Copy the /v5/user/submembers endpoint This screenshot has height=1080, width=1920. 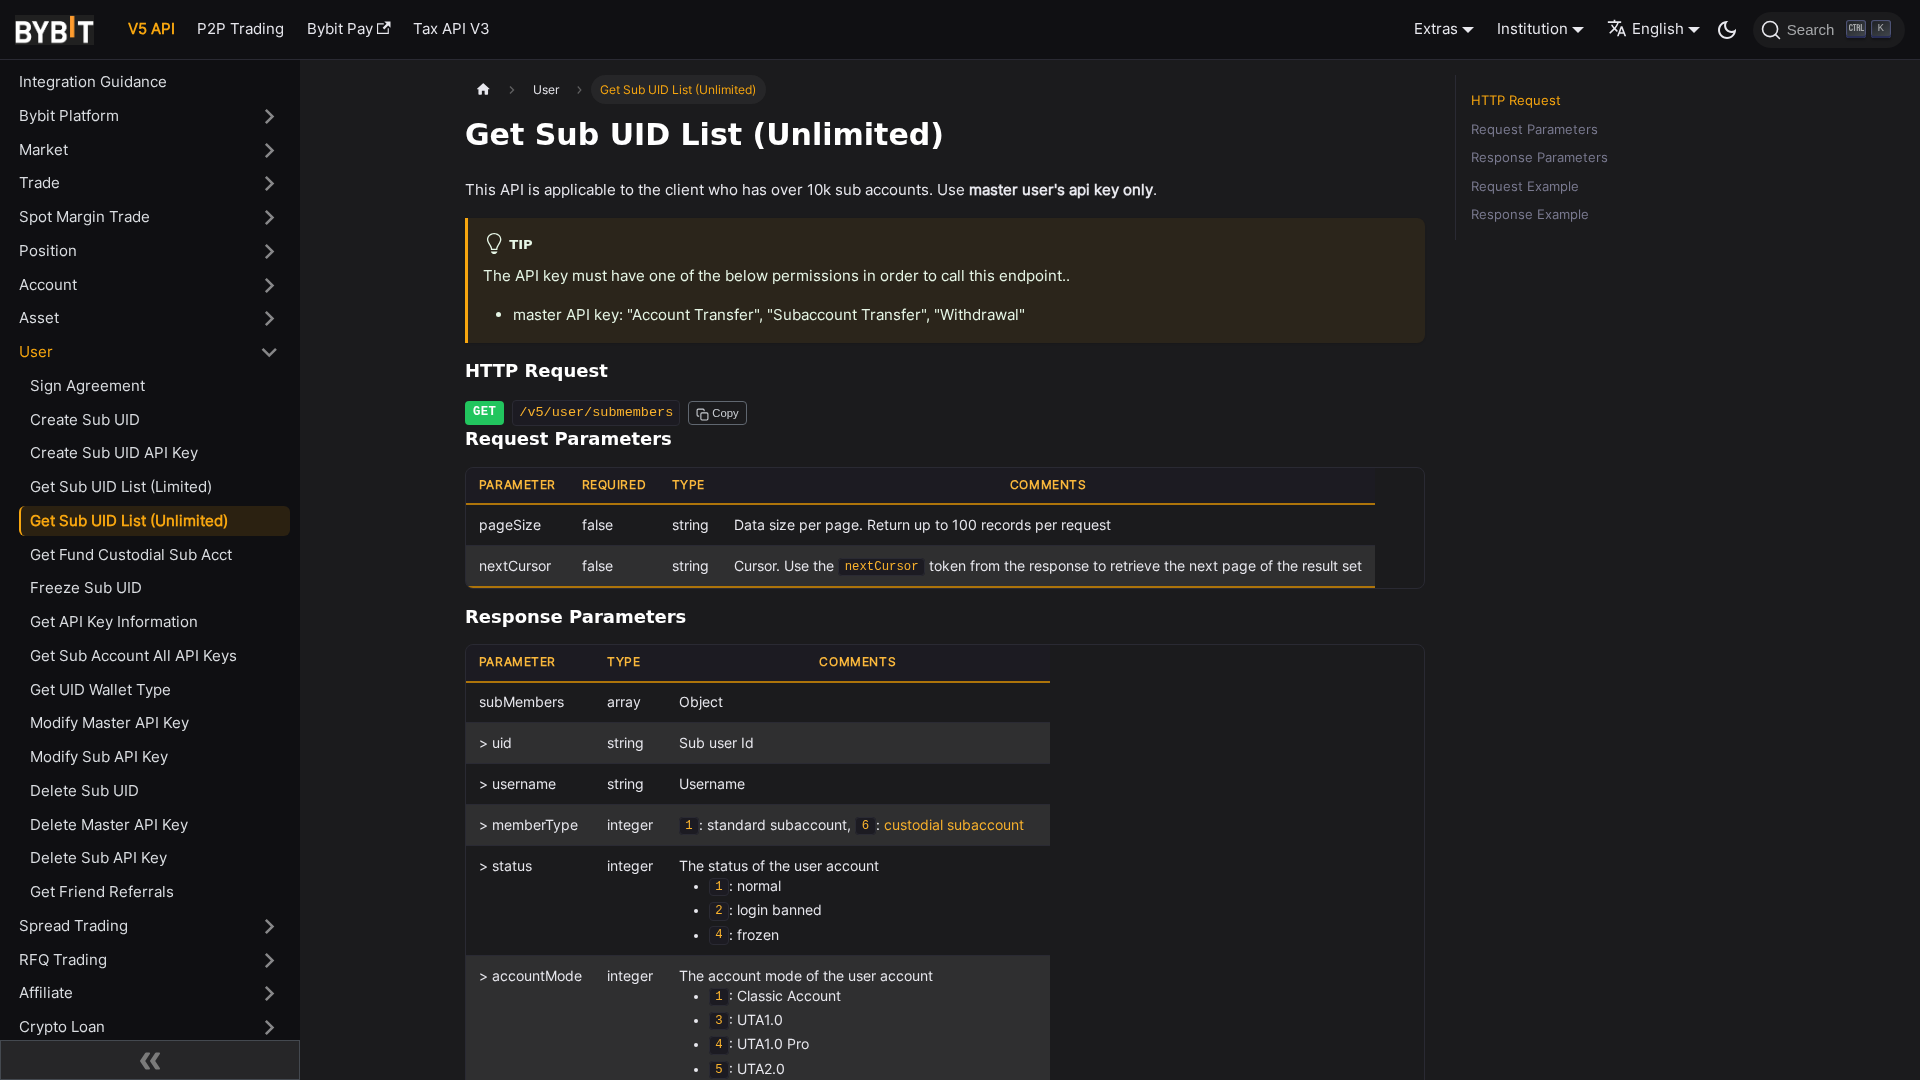coord(717,413)
